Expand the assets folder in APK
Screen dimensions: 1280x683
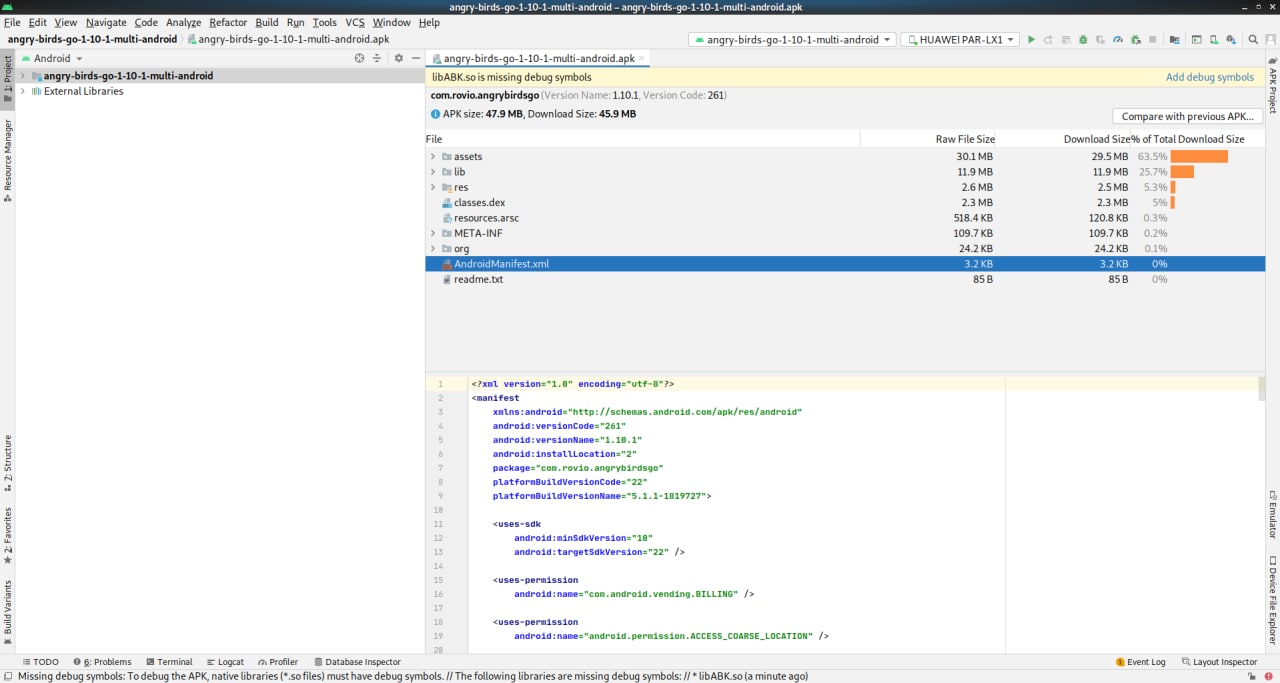click(x=433, y=157)
